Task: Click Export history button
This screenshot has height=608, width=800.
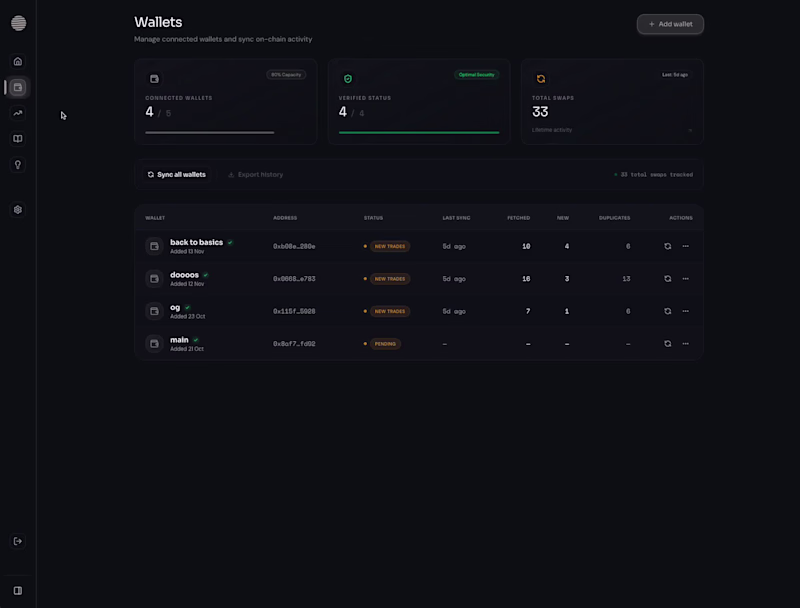Action: [255, 174]
